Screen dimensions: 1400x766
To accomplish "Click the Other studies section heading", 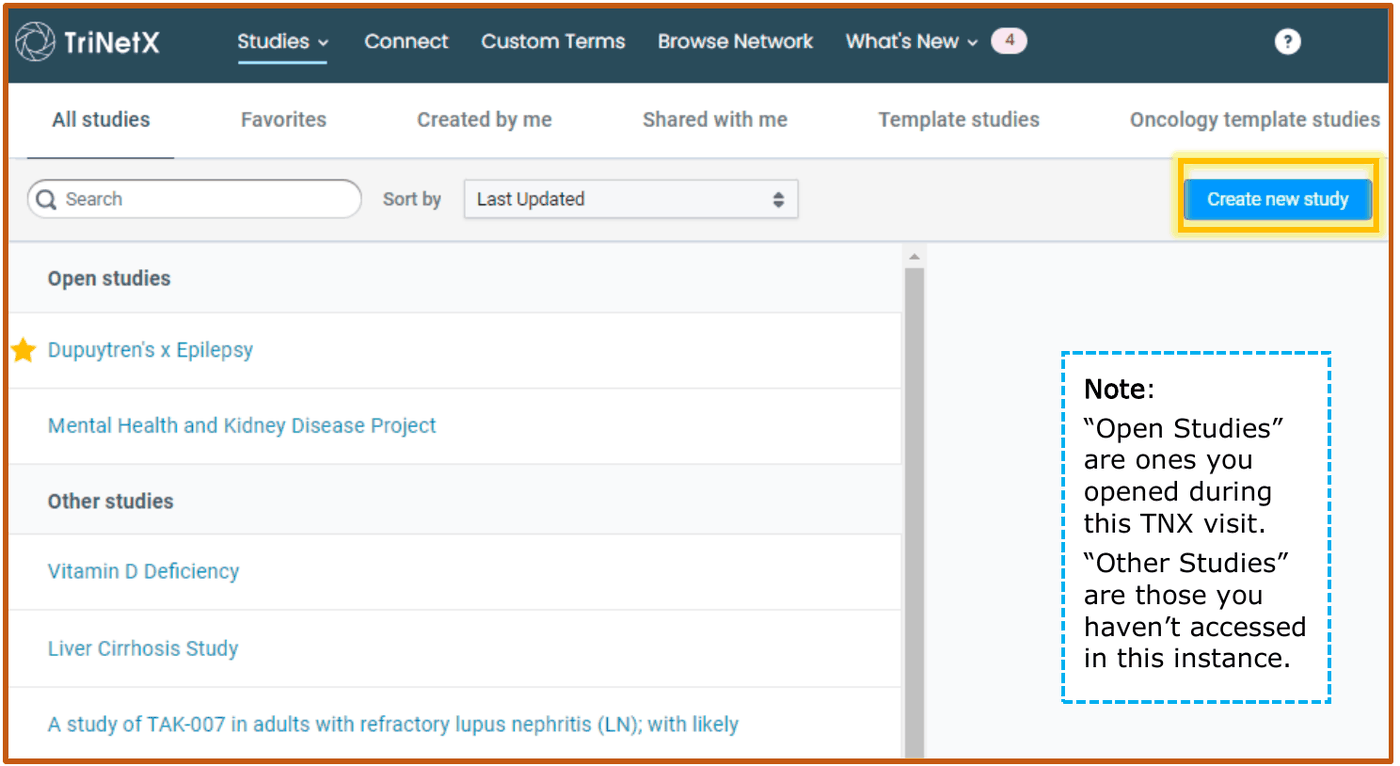I will [x=110, y=502].
